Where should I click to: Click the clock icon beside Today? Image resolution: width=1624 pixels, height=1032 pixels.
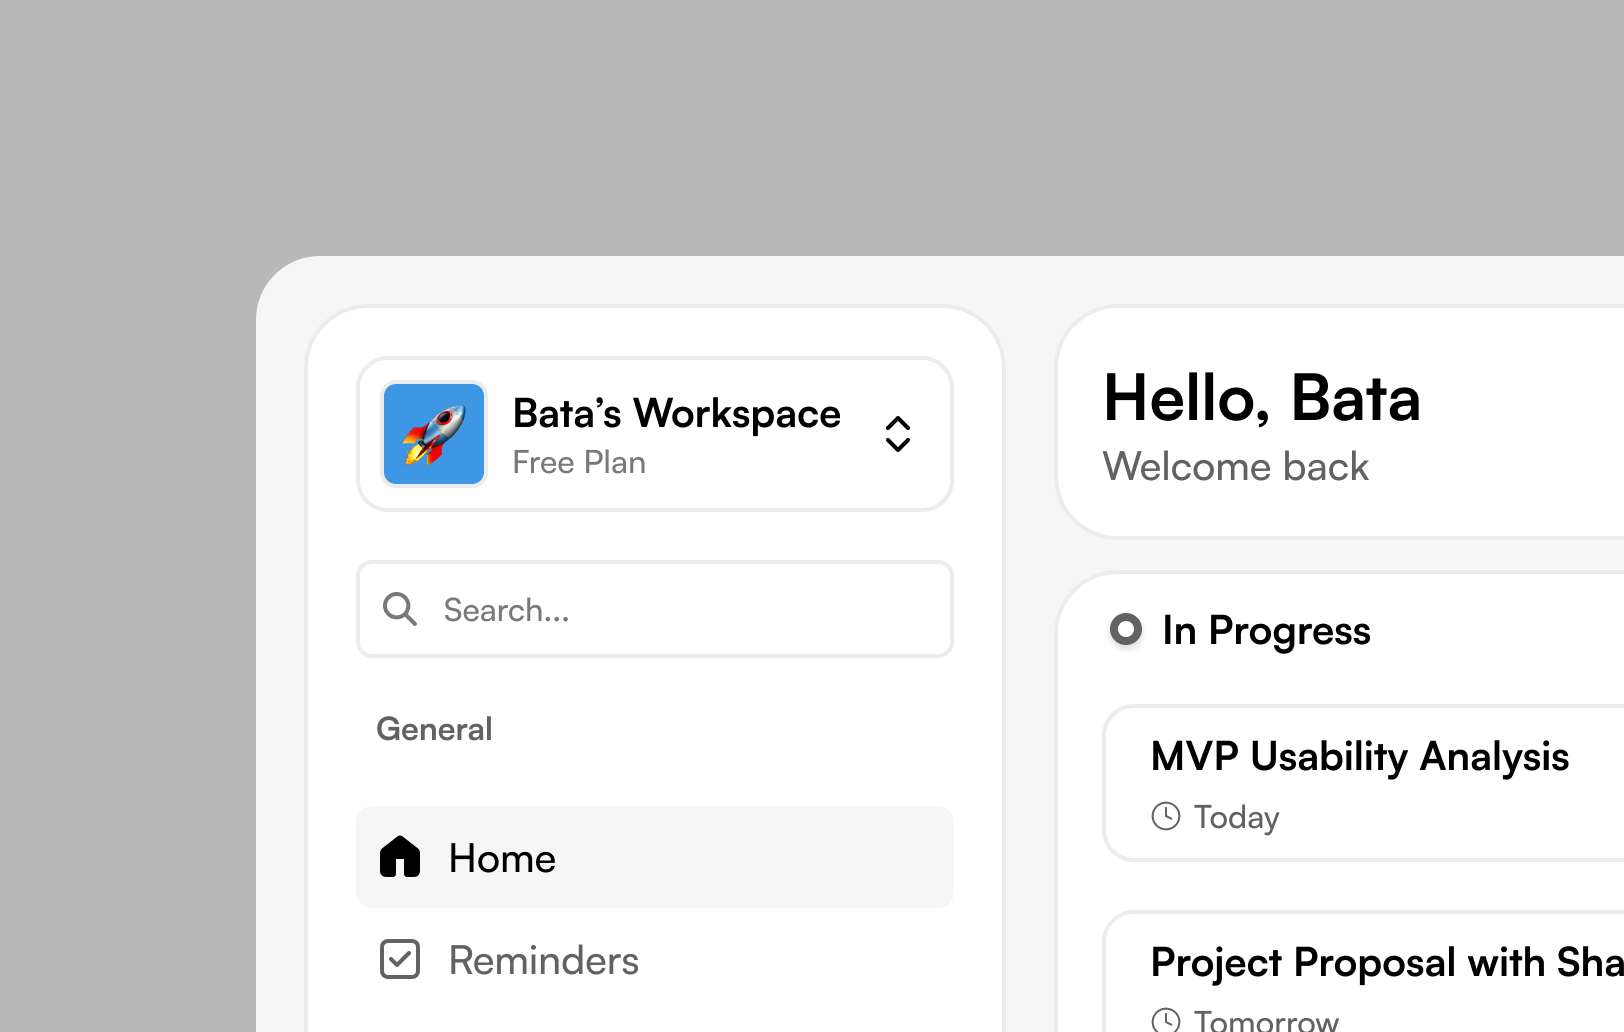[x=1166, y=816]
